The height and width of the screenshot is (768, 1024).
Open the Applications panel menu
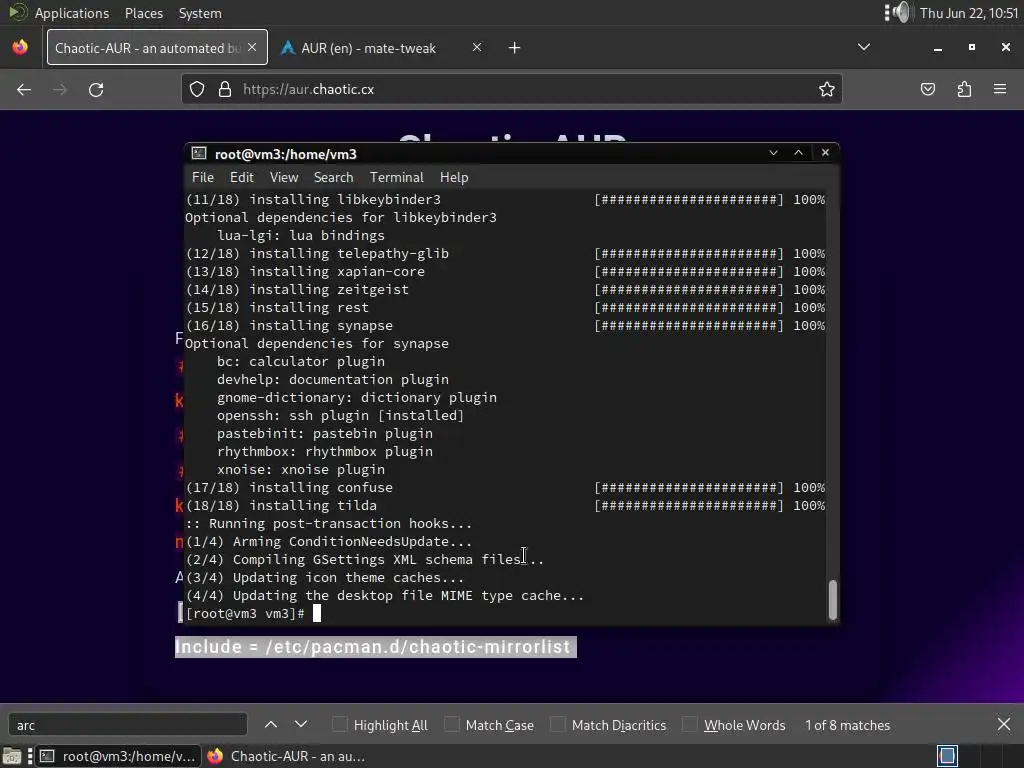[72, 13]
